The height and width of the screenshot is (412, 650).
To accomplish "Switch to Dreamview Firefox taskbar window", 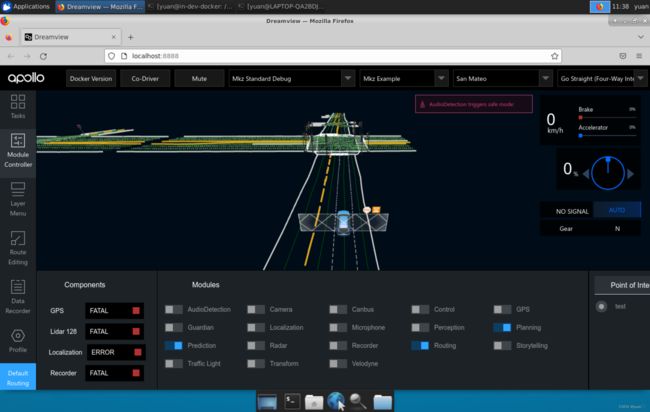I will pos(100,7).
